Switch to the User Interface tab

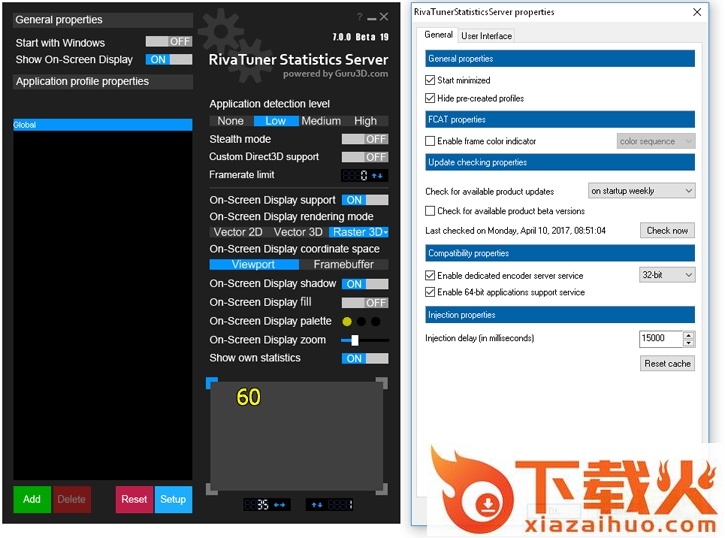click(x=486, y=36)
